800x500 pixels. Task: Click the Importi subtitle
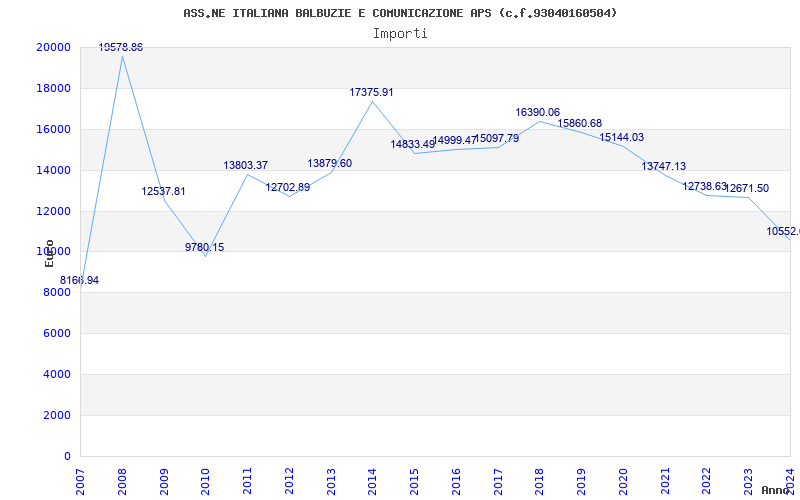tap(400, 33)
